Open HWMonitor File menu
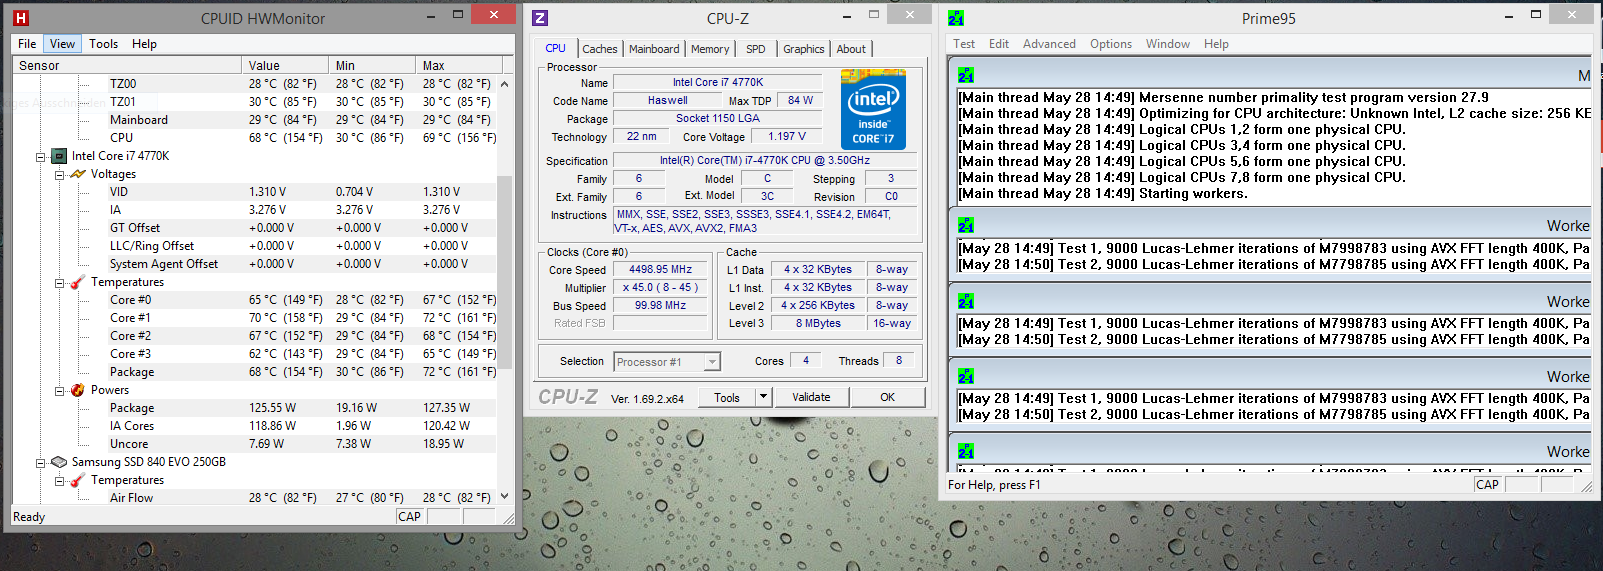 point(27,44)
